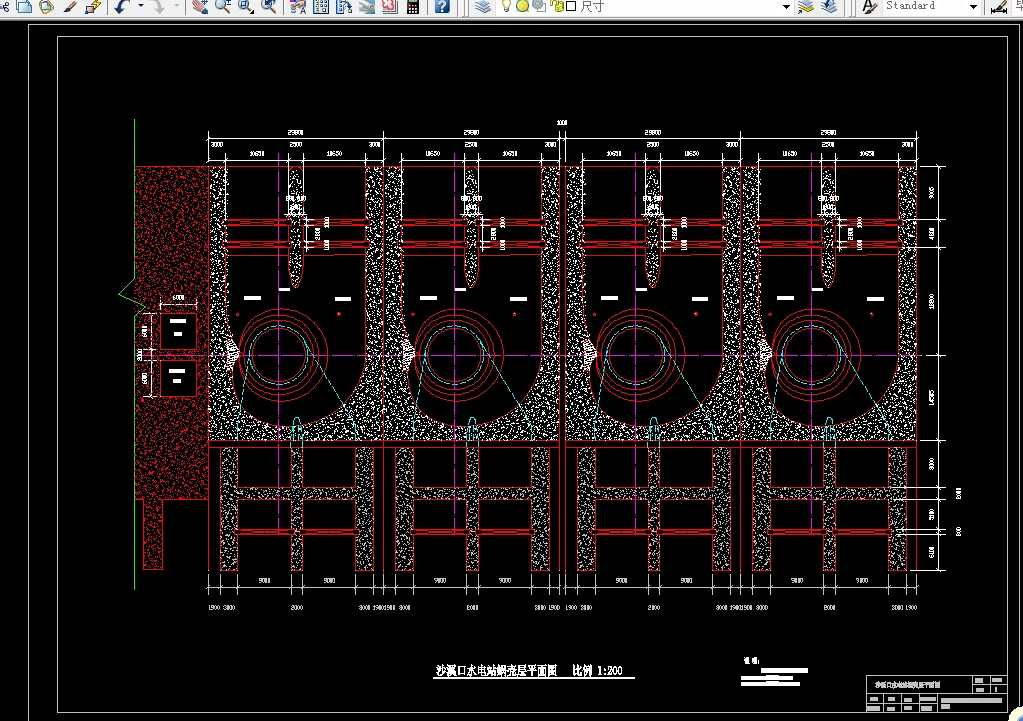1023x721 pixels.
Task: Open Help with the question mark icon
Action: pos(442,7)
